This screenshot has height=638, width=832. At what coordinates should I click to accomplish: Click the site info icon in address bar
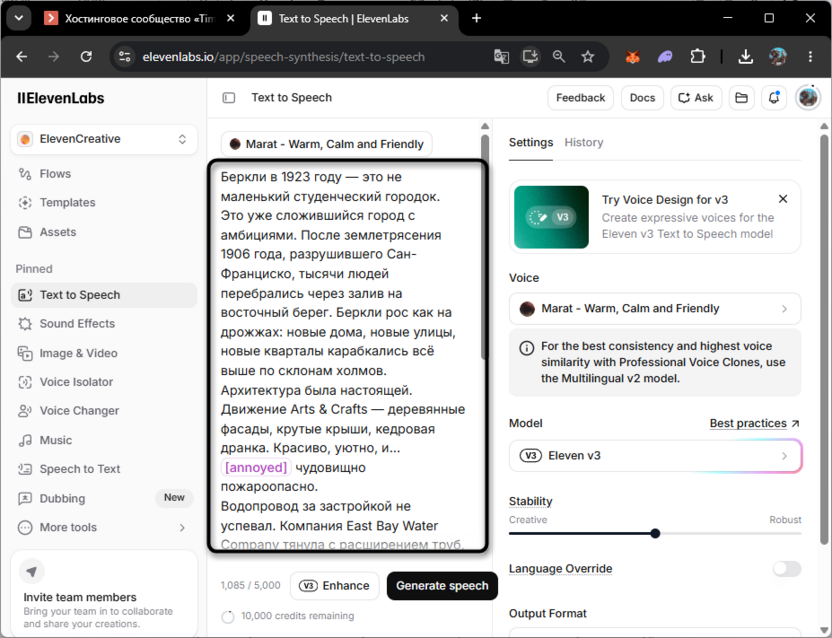click(125, 56)
